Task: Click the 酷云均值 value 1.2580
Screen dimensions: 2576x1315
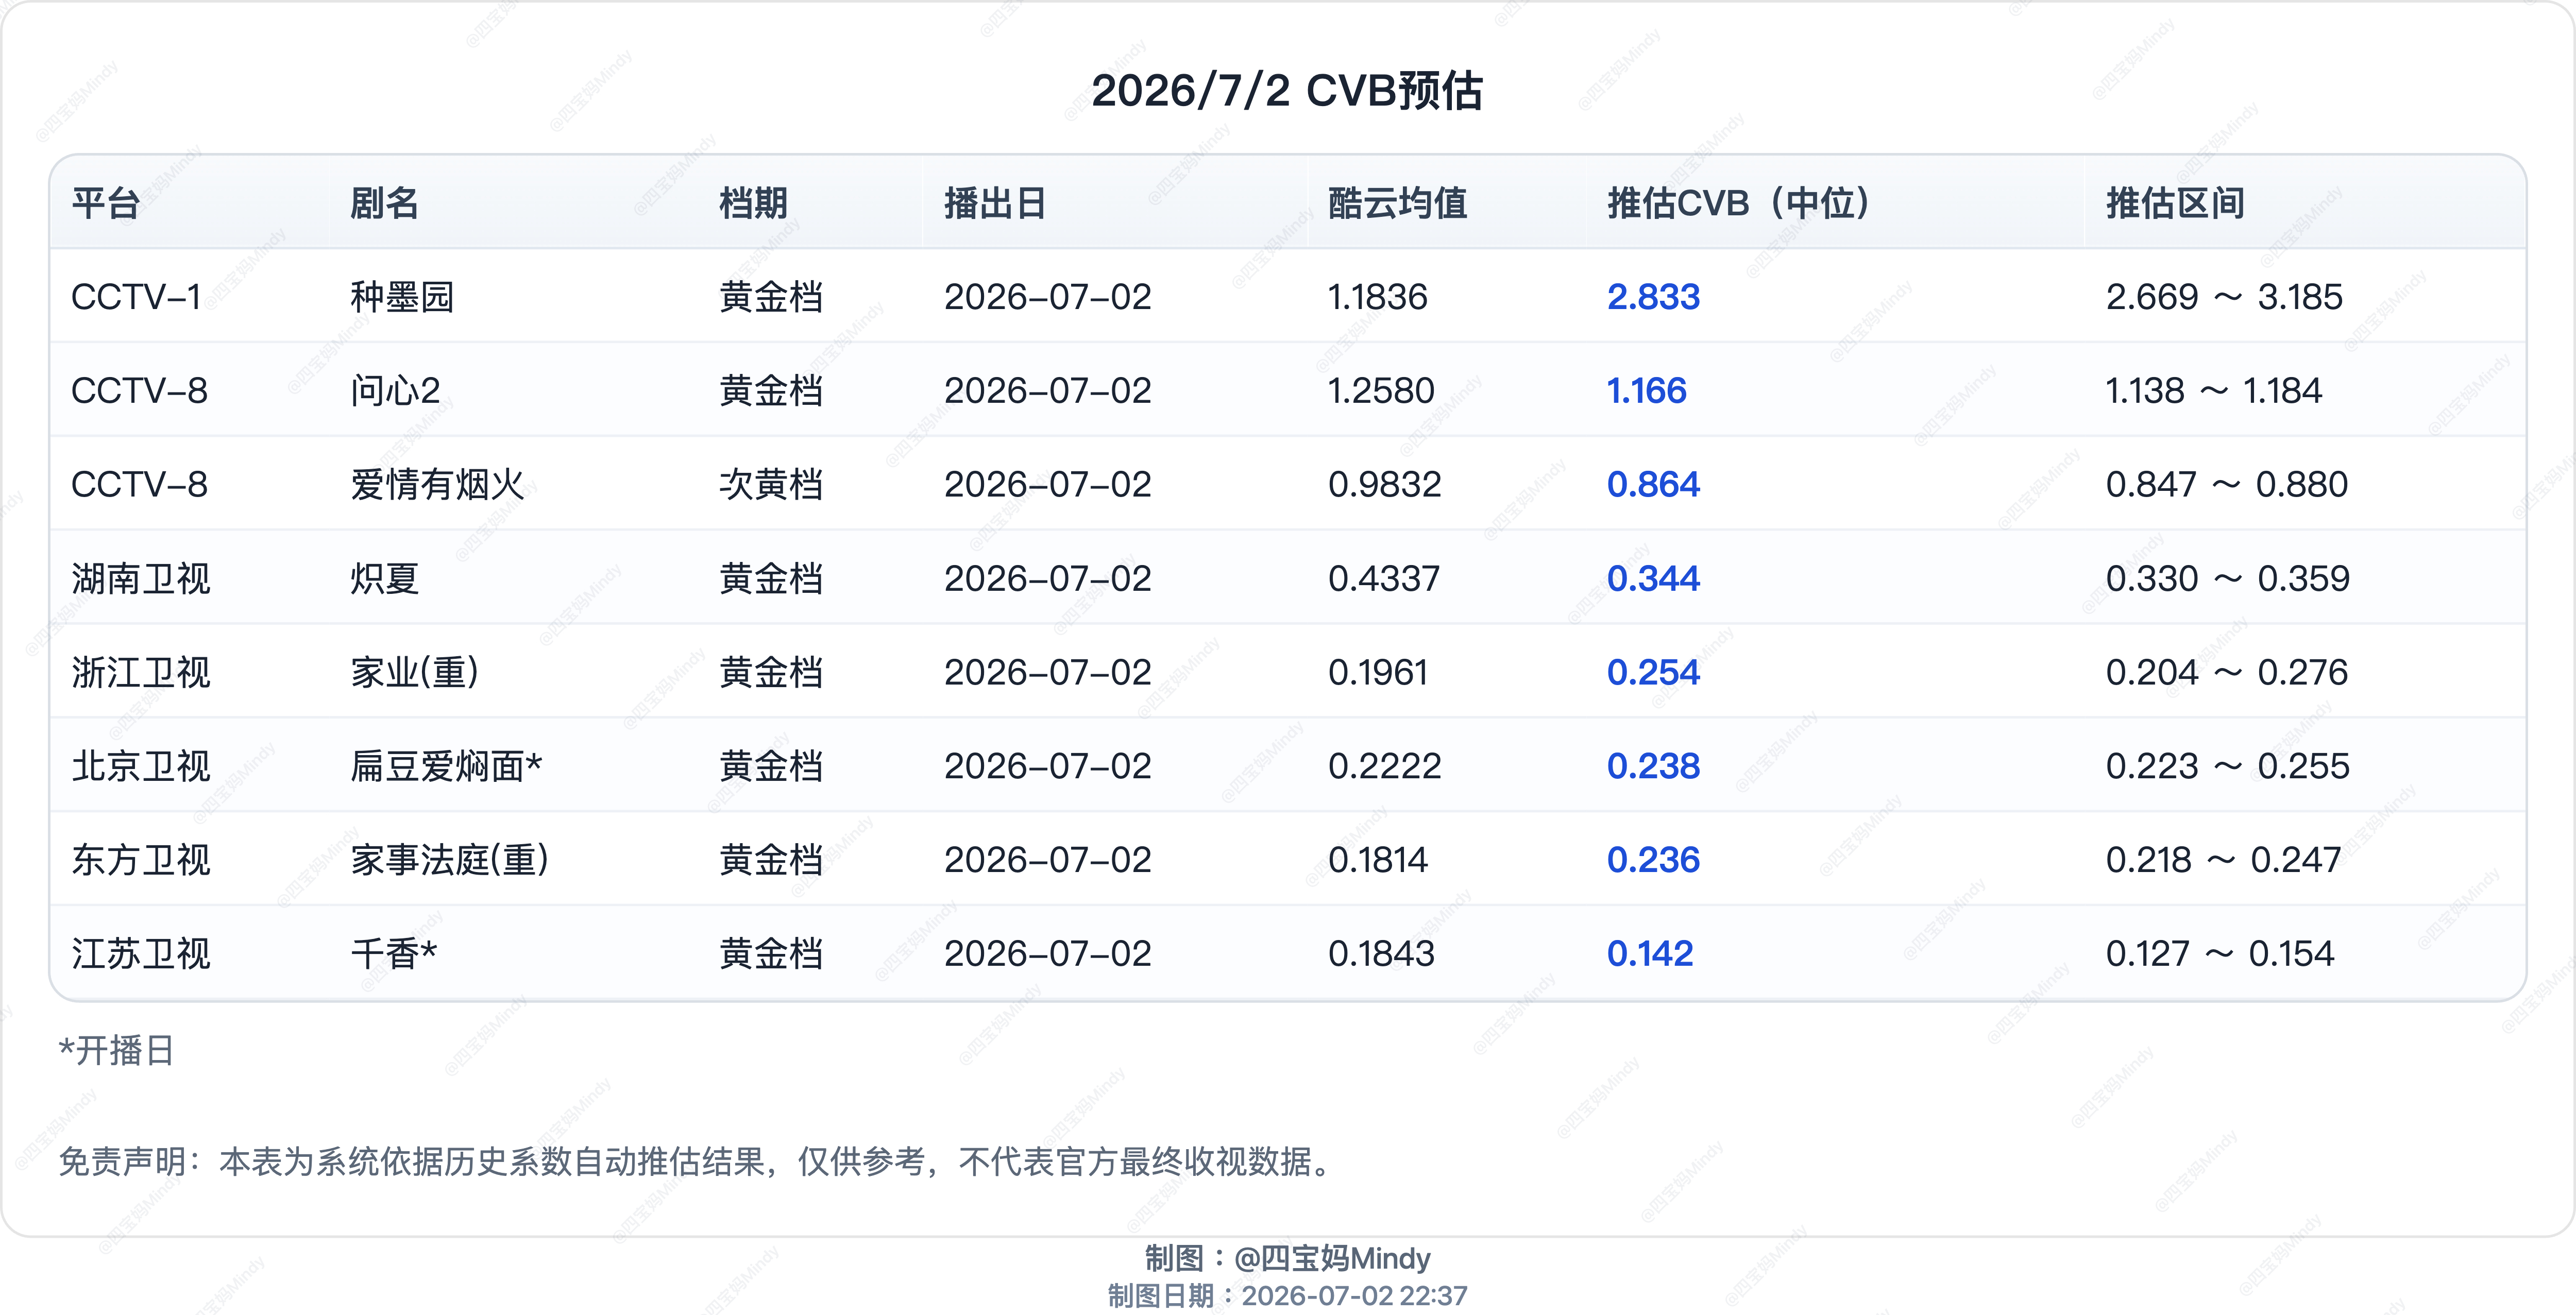Action: point(1381,391)
